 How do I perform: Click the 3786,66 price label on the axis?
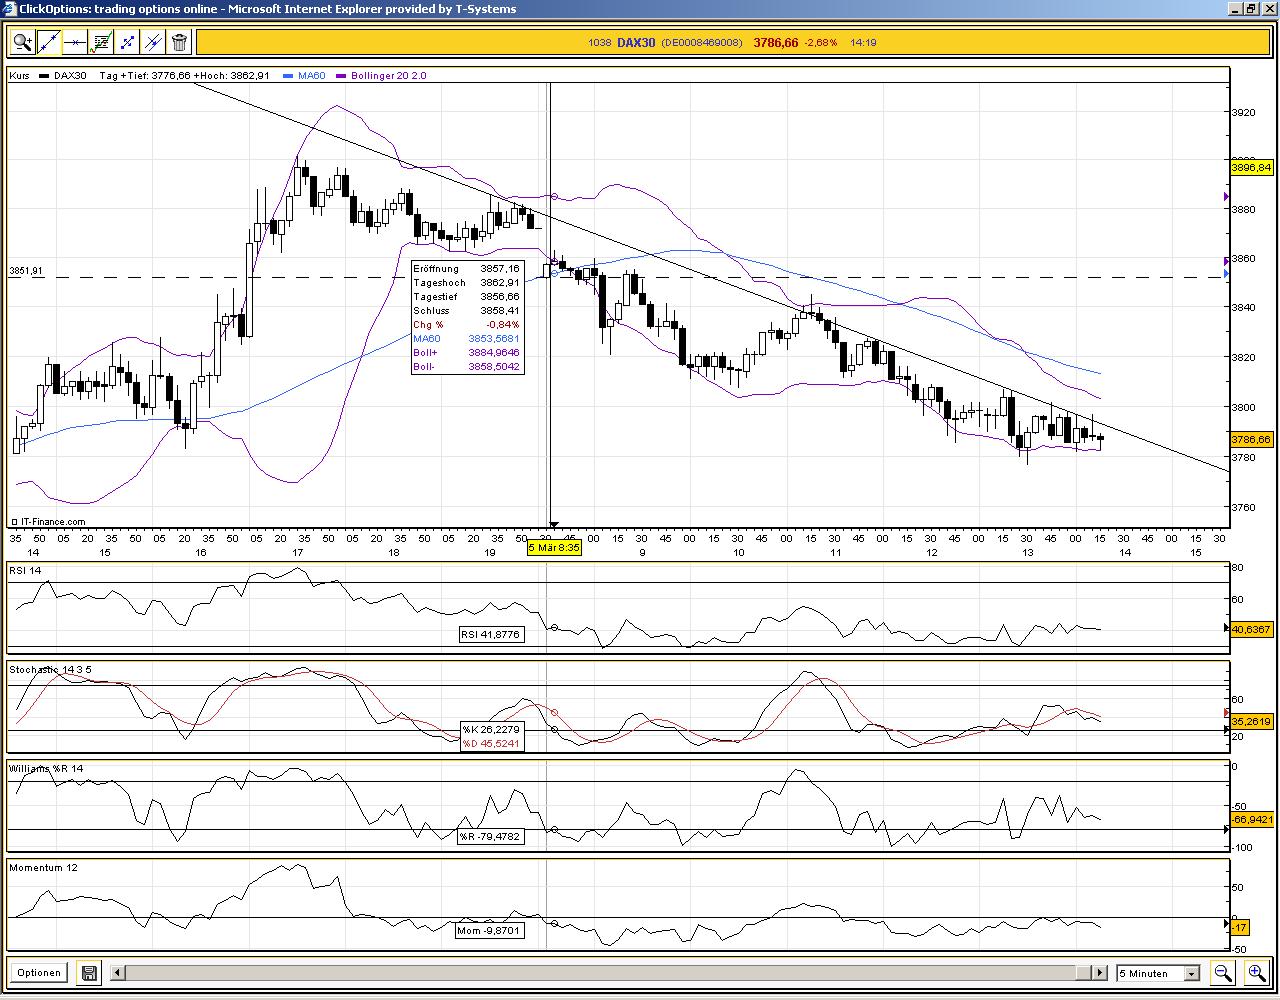tap(1250, 439)
